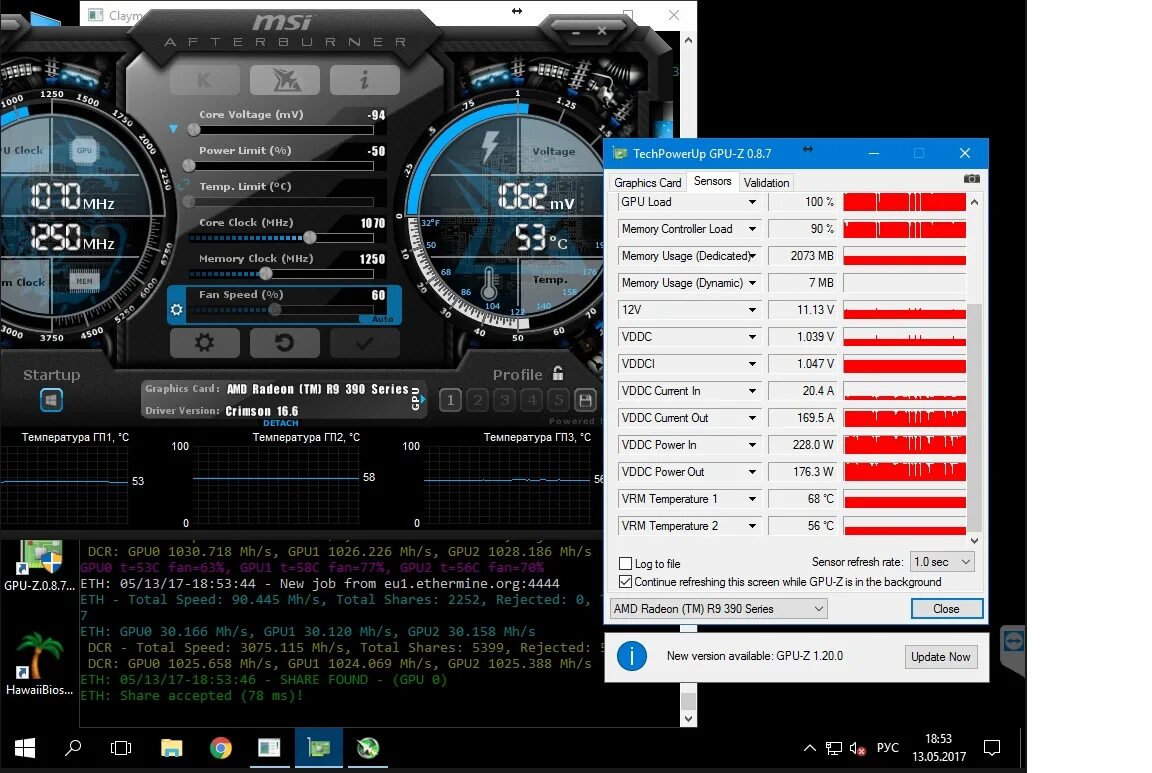
Task: Open GPU Load sensor dropdown
Action: tap(752, 202)
